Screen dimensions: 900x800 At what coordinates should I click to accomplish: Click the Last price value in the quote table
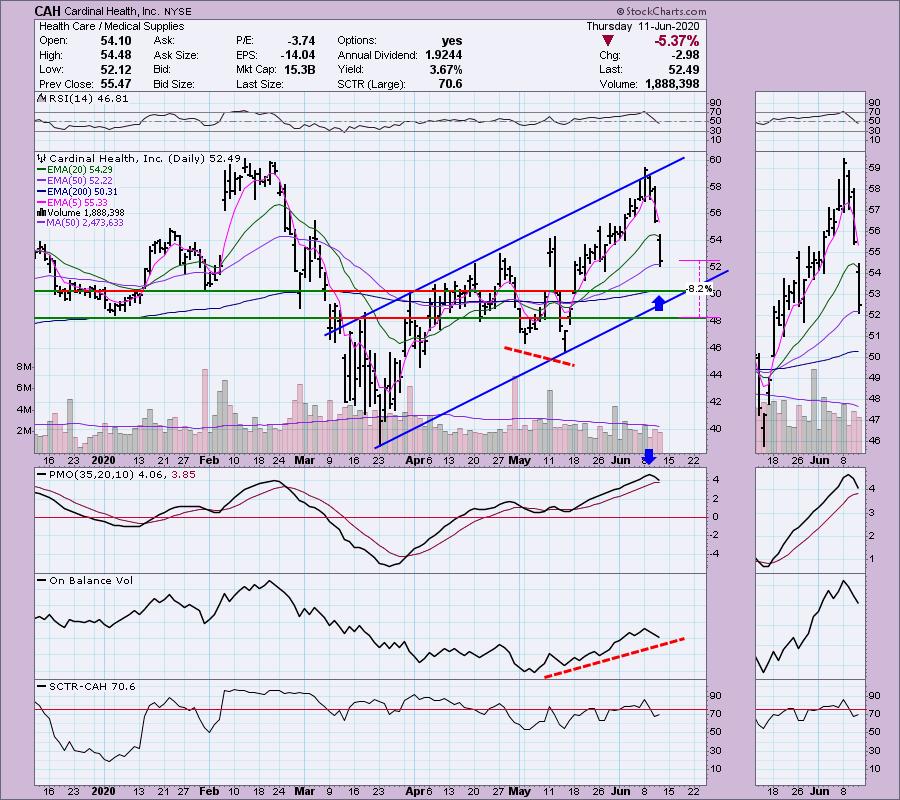pos(684,69)
